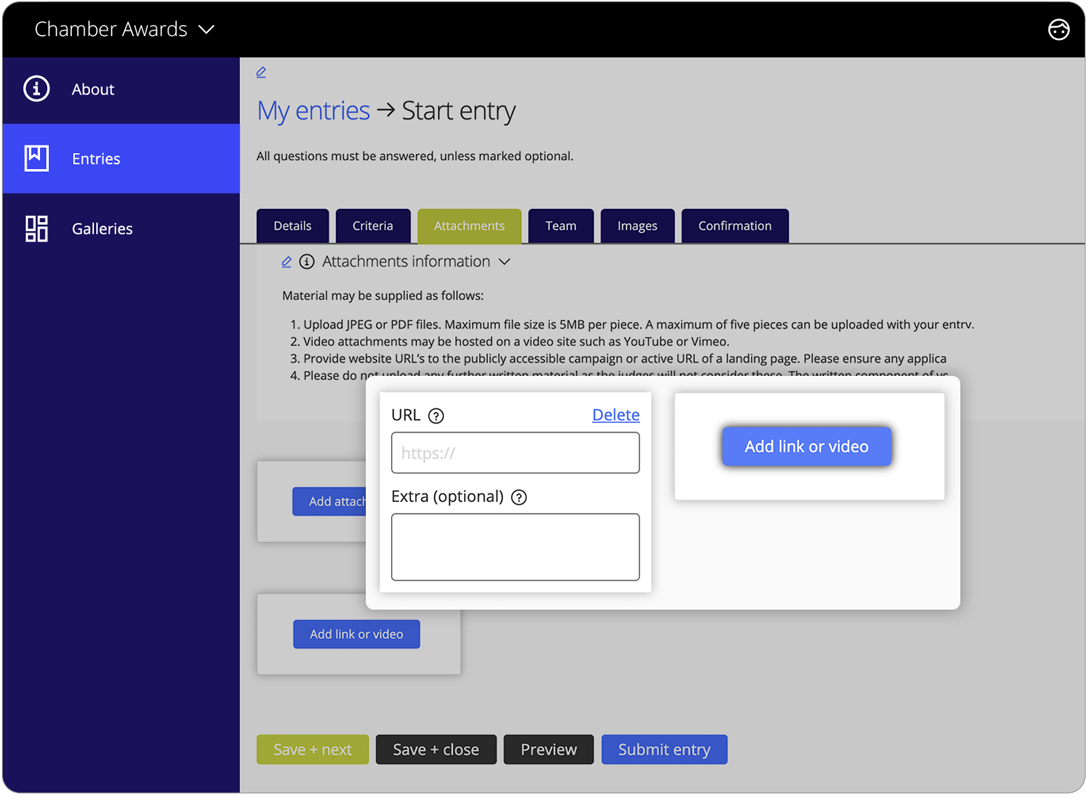Click the Submit entry button
Image resolution: width=1086 pixels, height=797 pixels.
664,749
